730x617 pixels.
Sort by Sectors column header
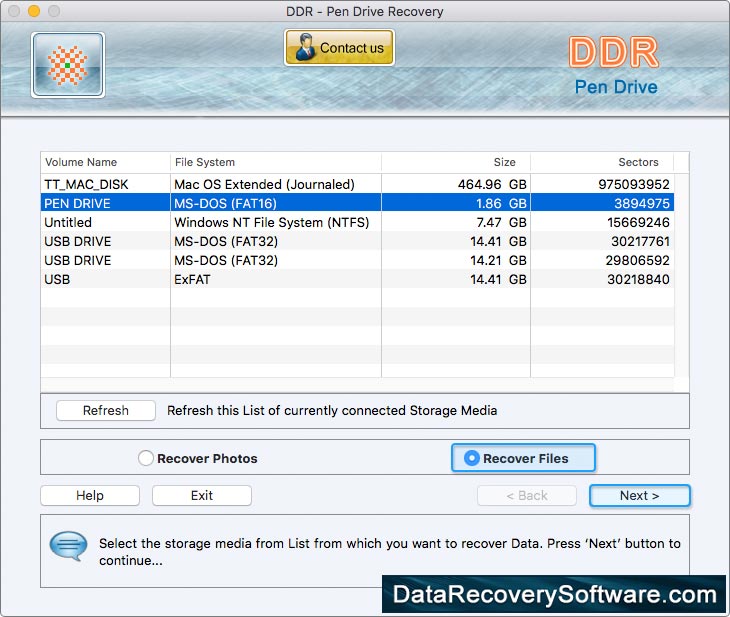(602, 162)
